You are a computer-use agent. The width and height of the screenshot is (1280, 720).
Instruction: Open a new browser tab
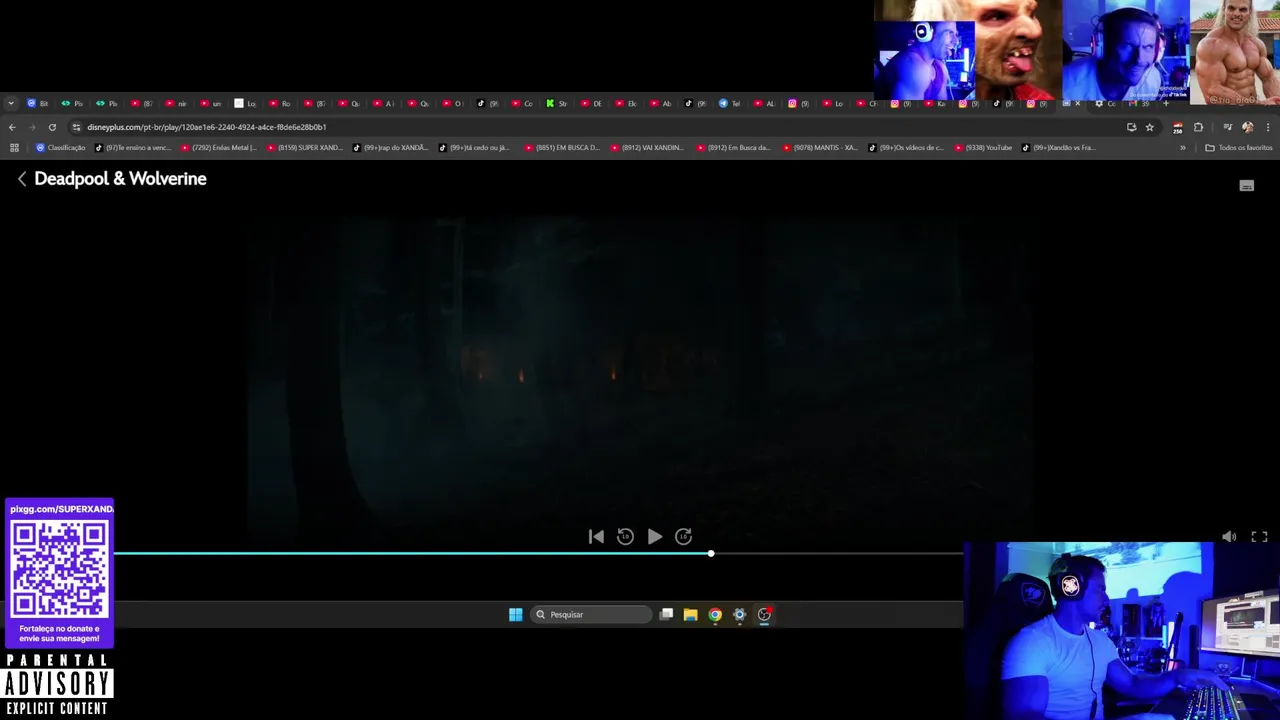1166,103
